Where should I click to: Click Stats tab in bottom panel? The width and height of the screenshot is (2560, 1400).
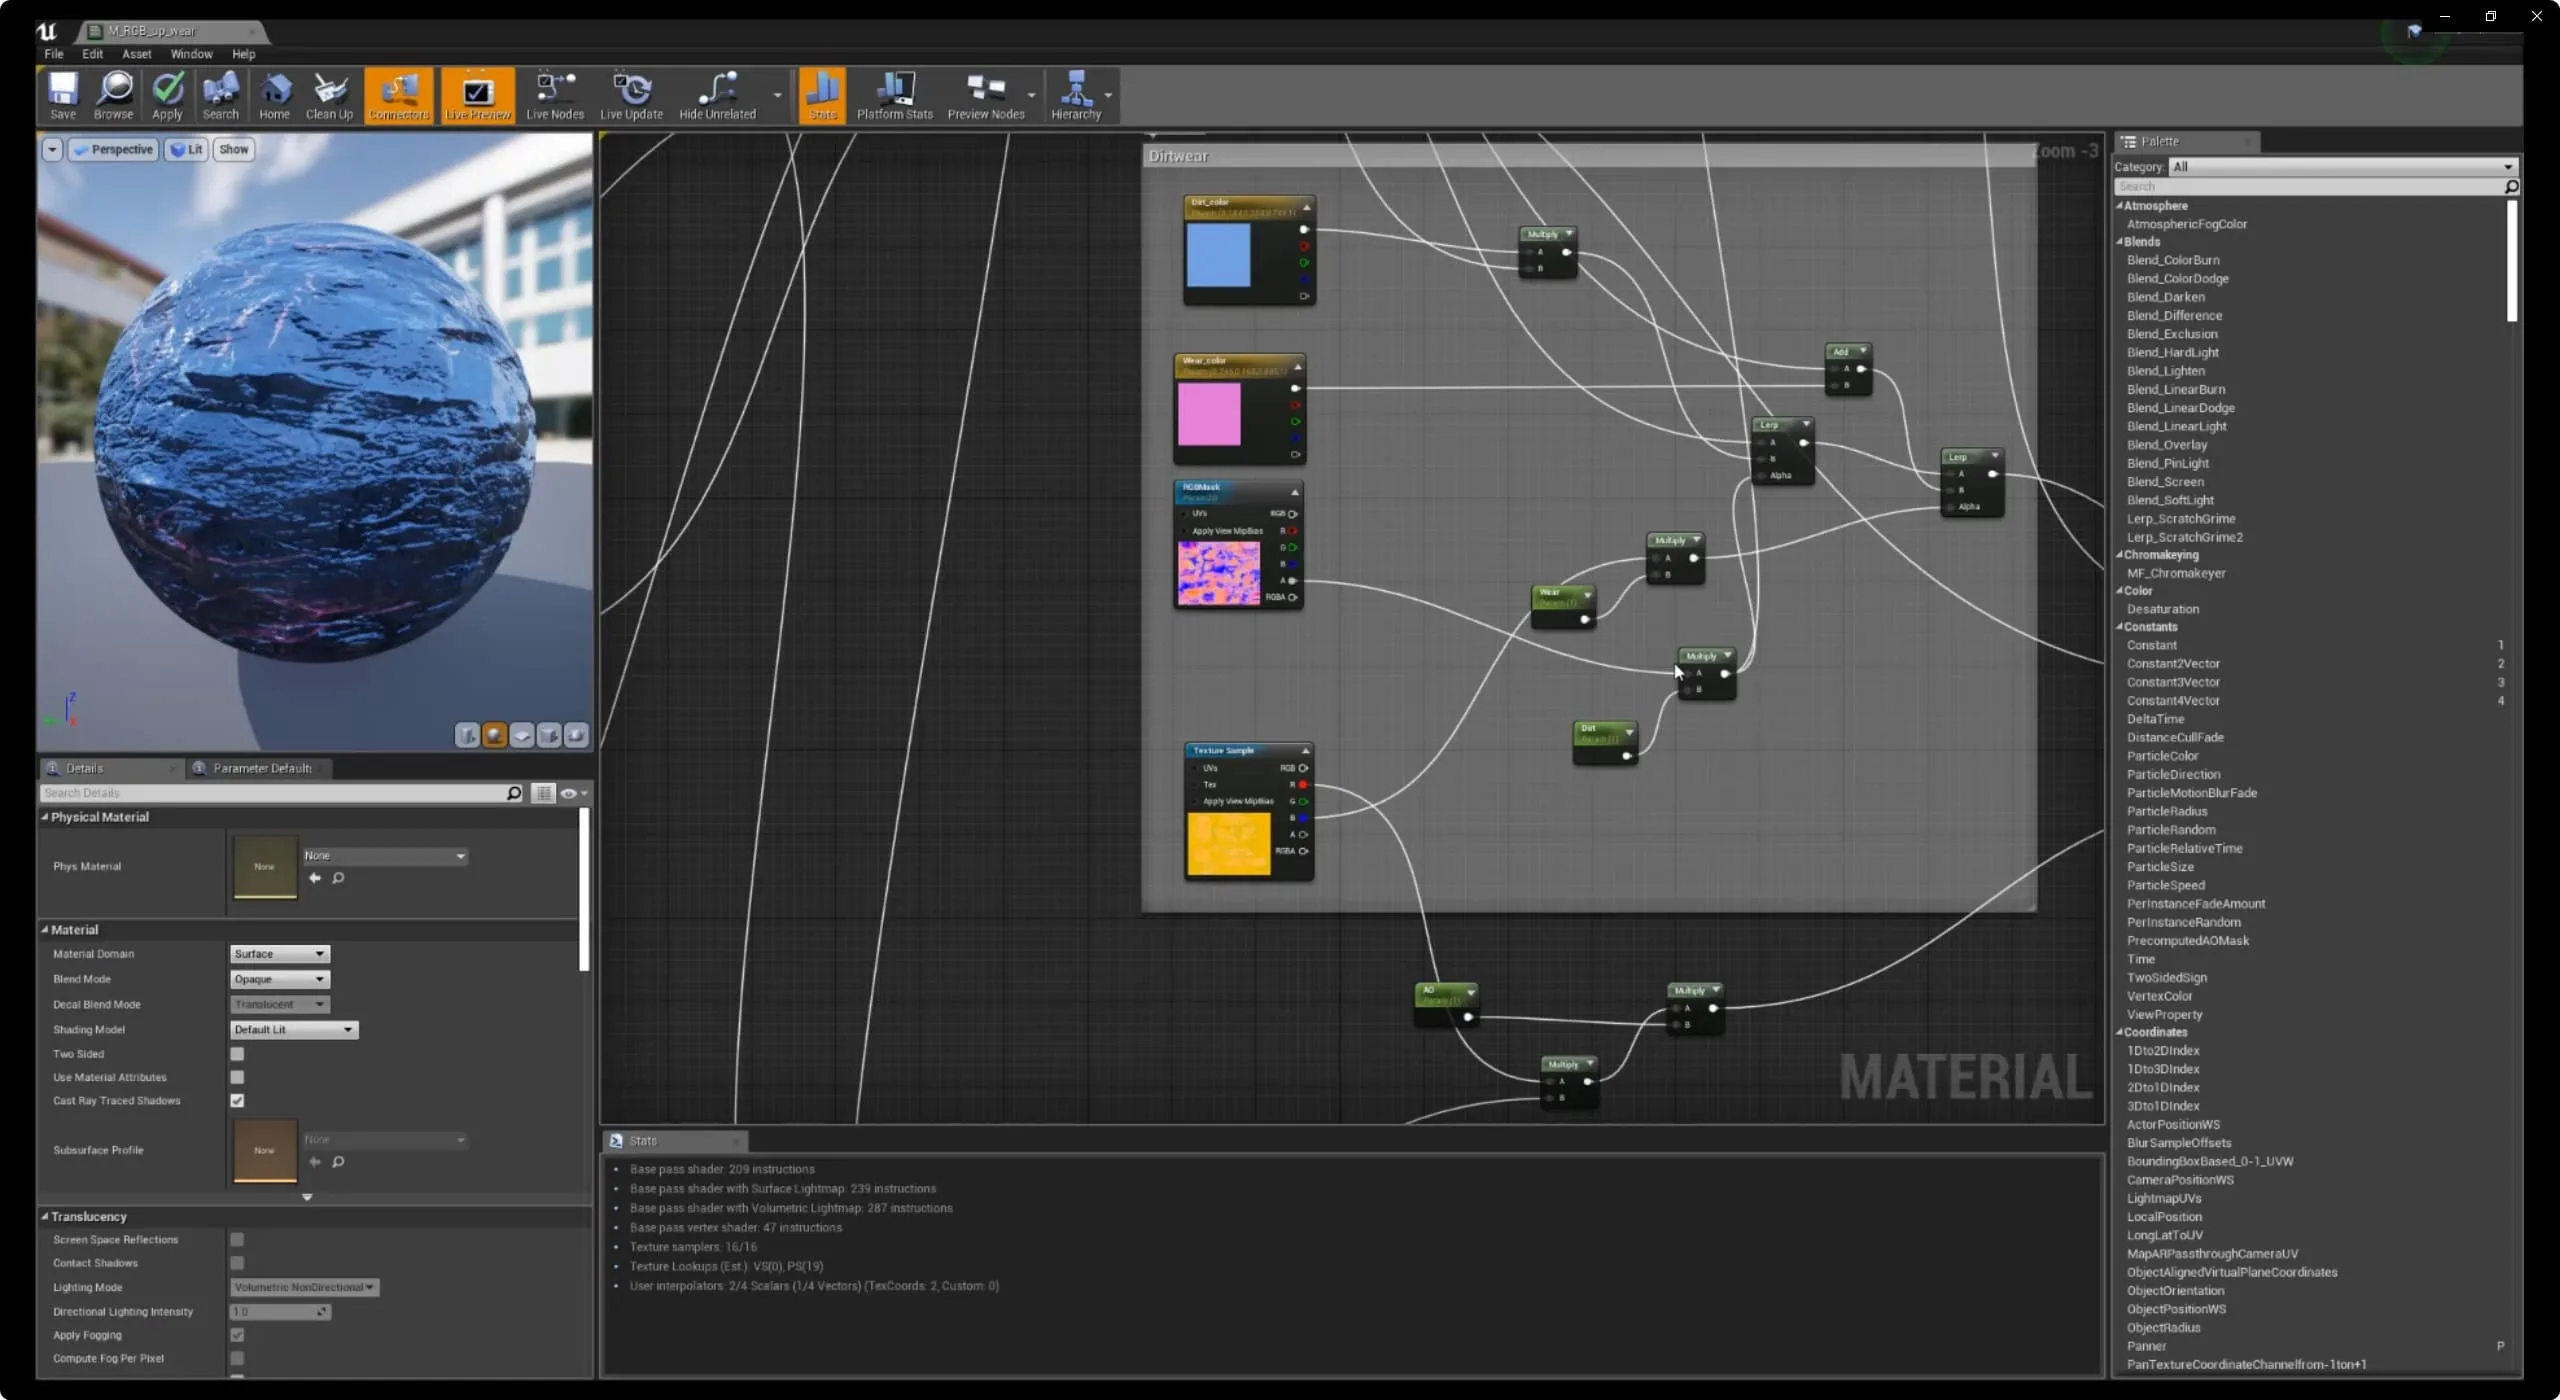(672, 1140)
